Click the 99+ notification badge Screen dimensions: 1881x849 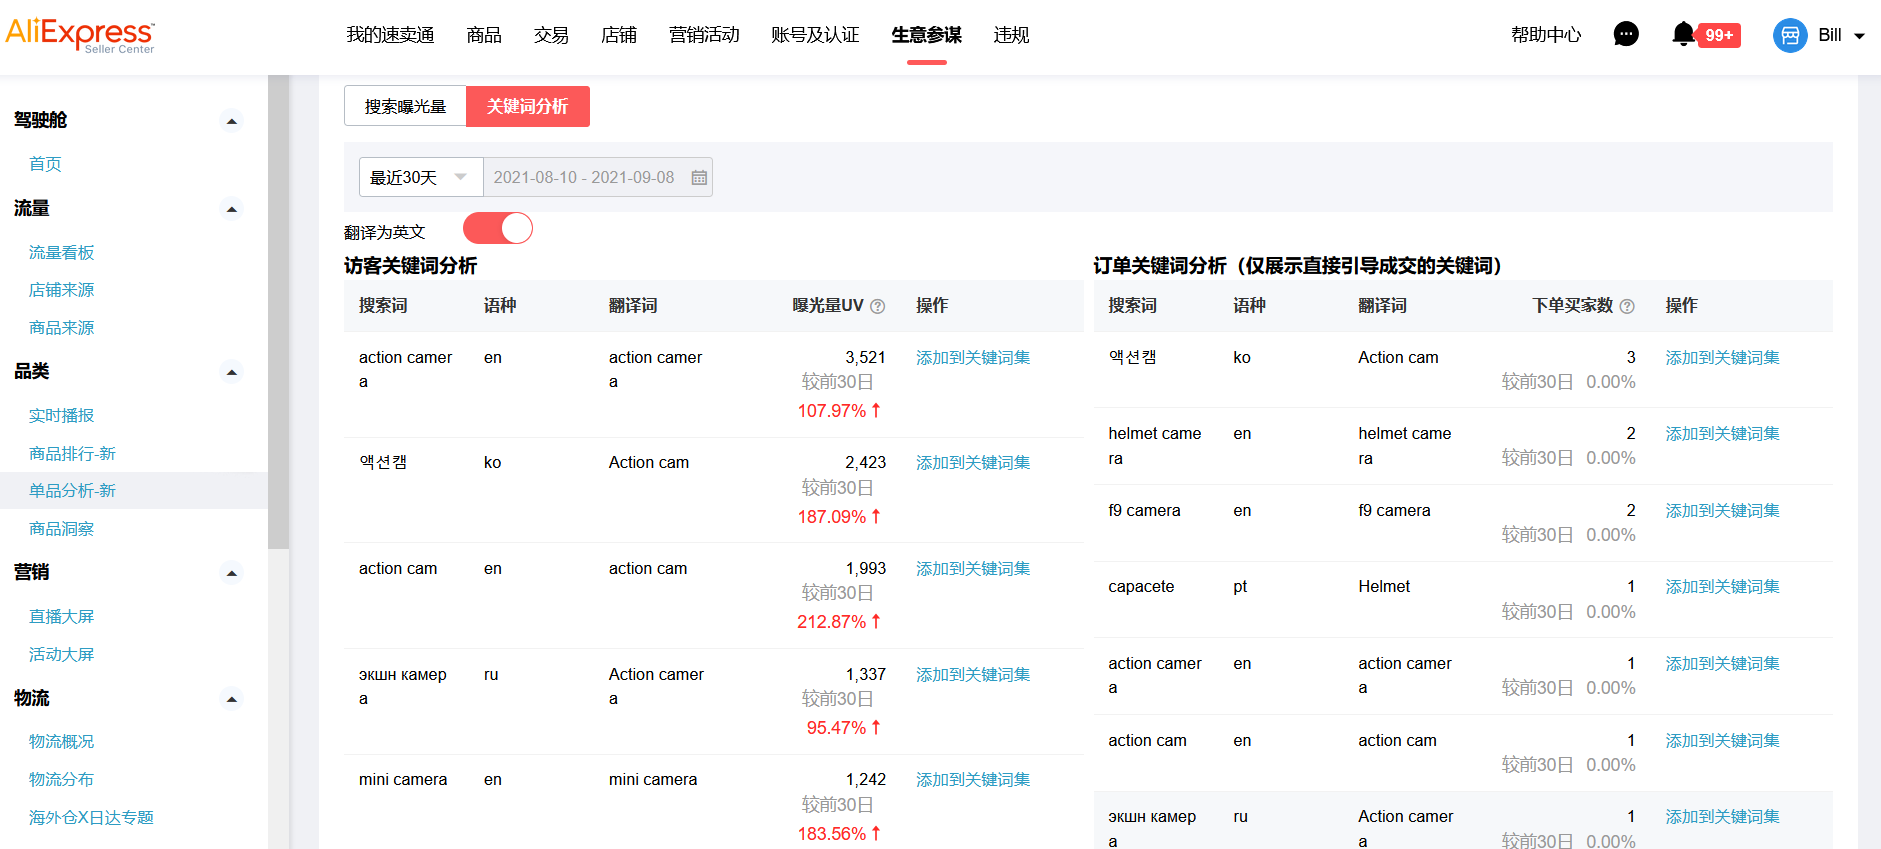click(x=1719, y=36)
